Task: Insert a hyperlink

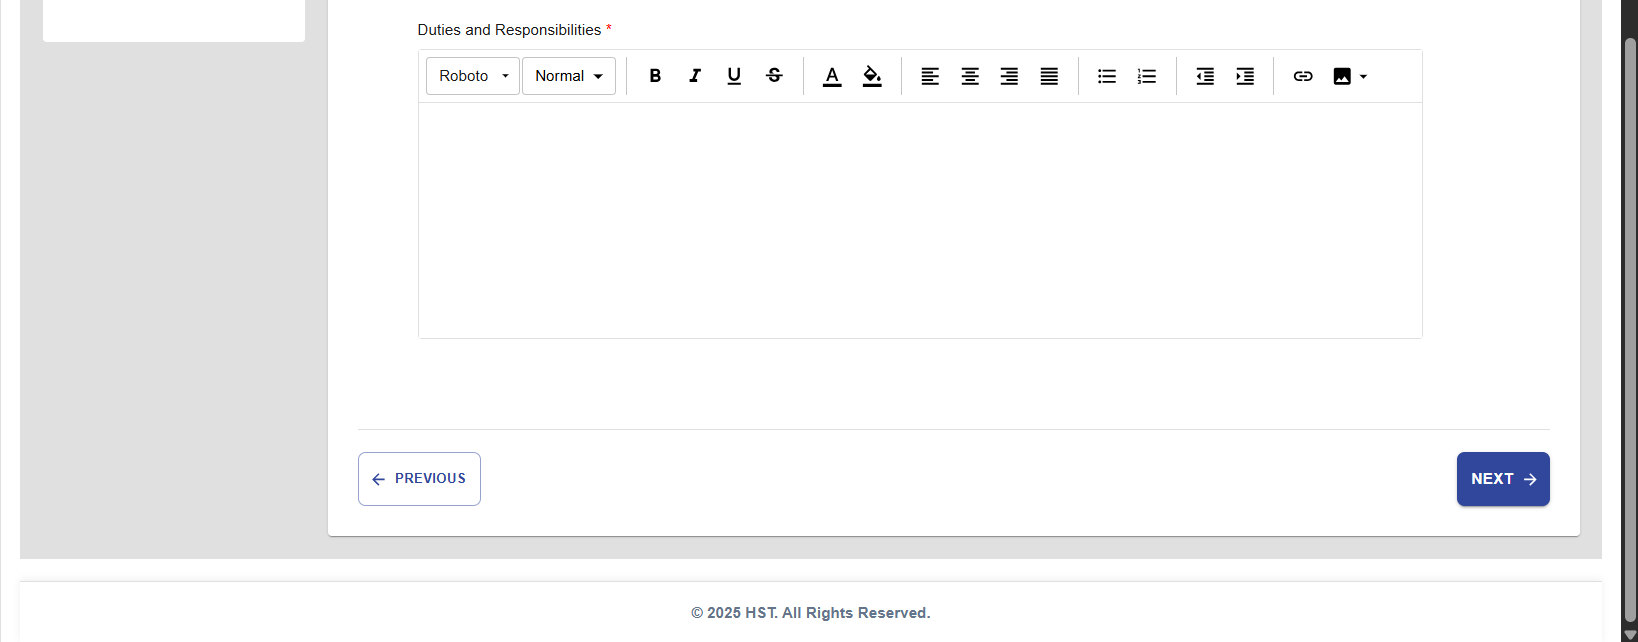Action: click(x=1303, y=76)
